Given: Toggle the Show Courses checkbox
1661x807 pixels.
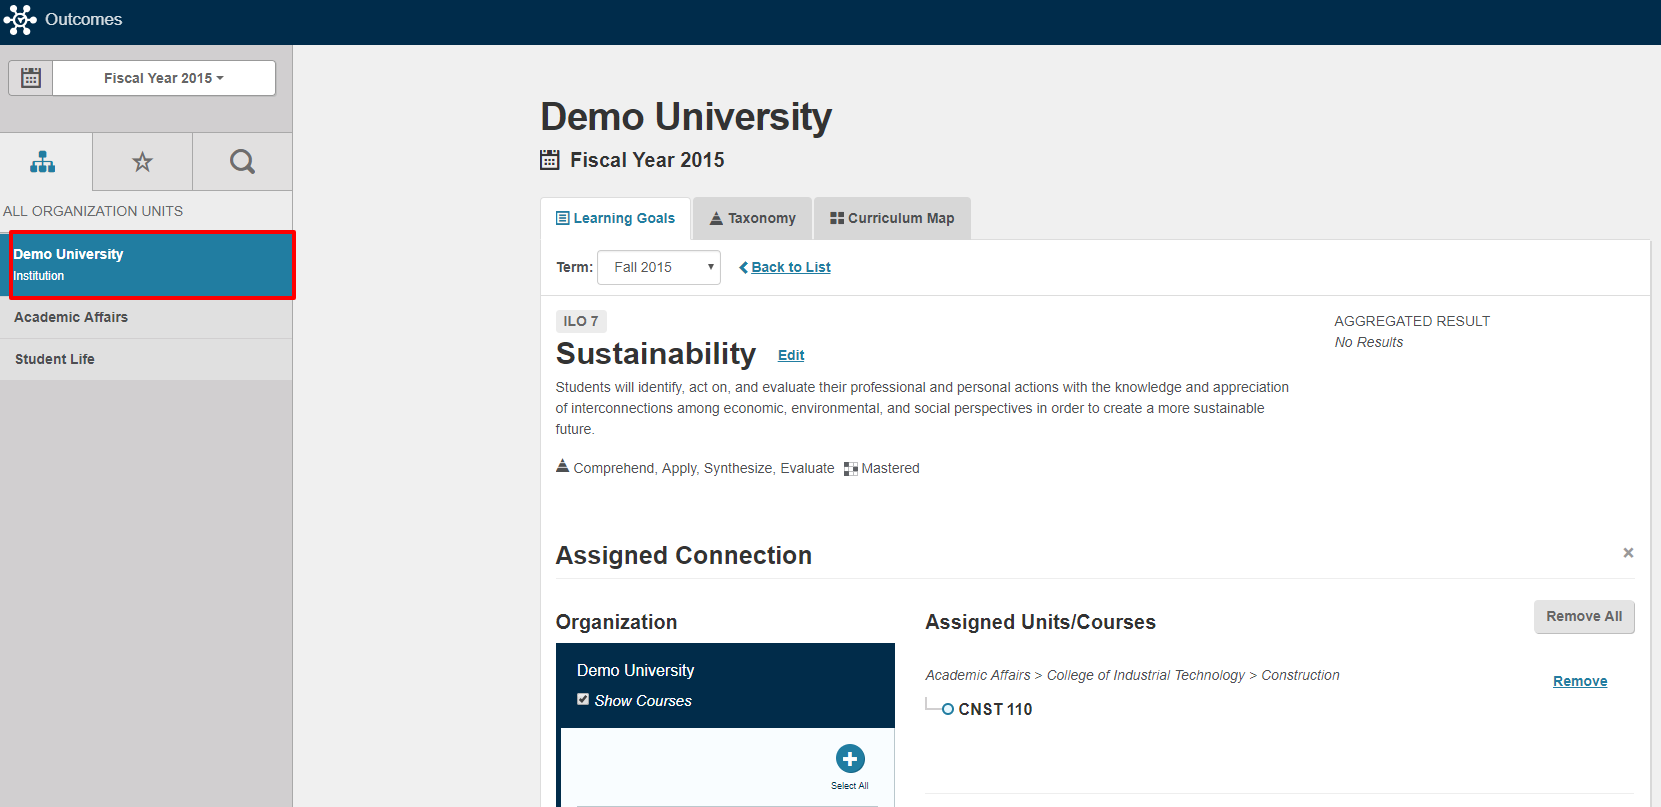Looking at the screenshot, I should 583,699.
